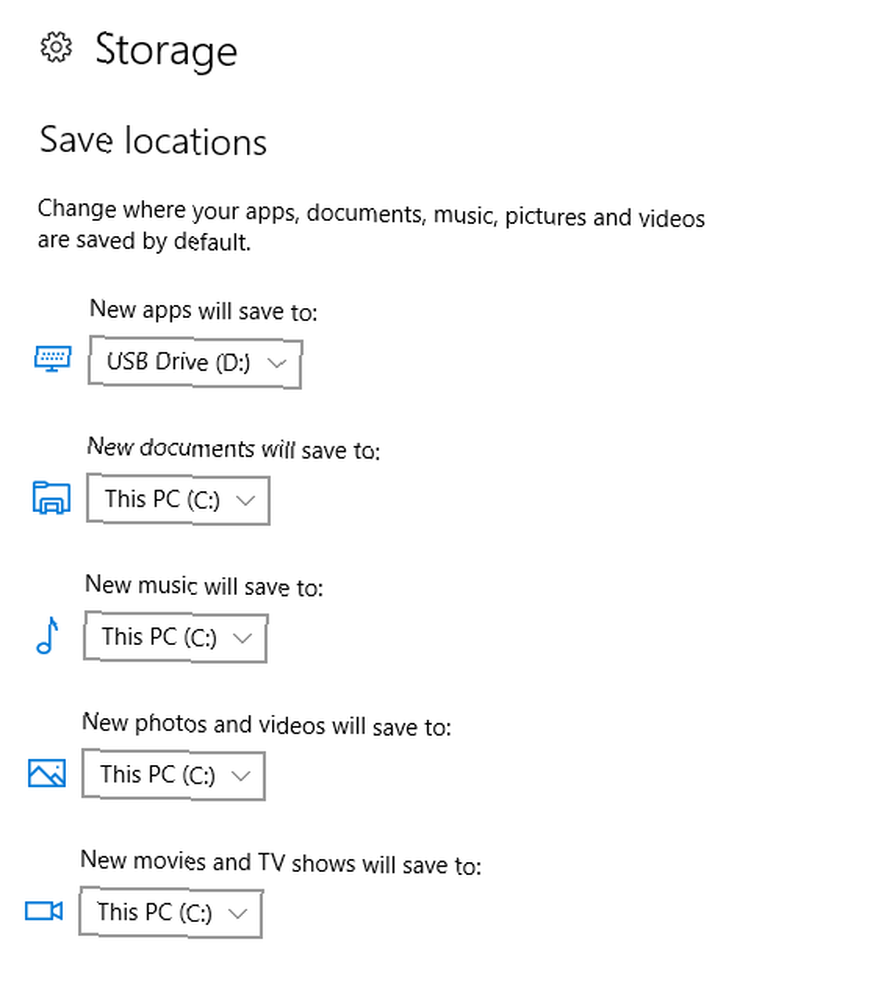Open the new apps USB Drive (D:) dropdown
The width and height of the screenshot is (873, 1000).
(x=194, y=362)
